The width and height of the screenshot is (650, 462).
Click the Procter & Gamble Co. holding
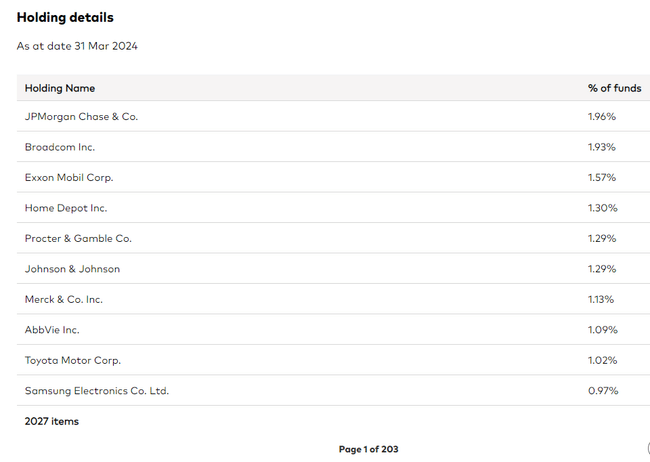point(78,239)
